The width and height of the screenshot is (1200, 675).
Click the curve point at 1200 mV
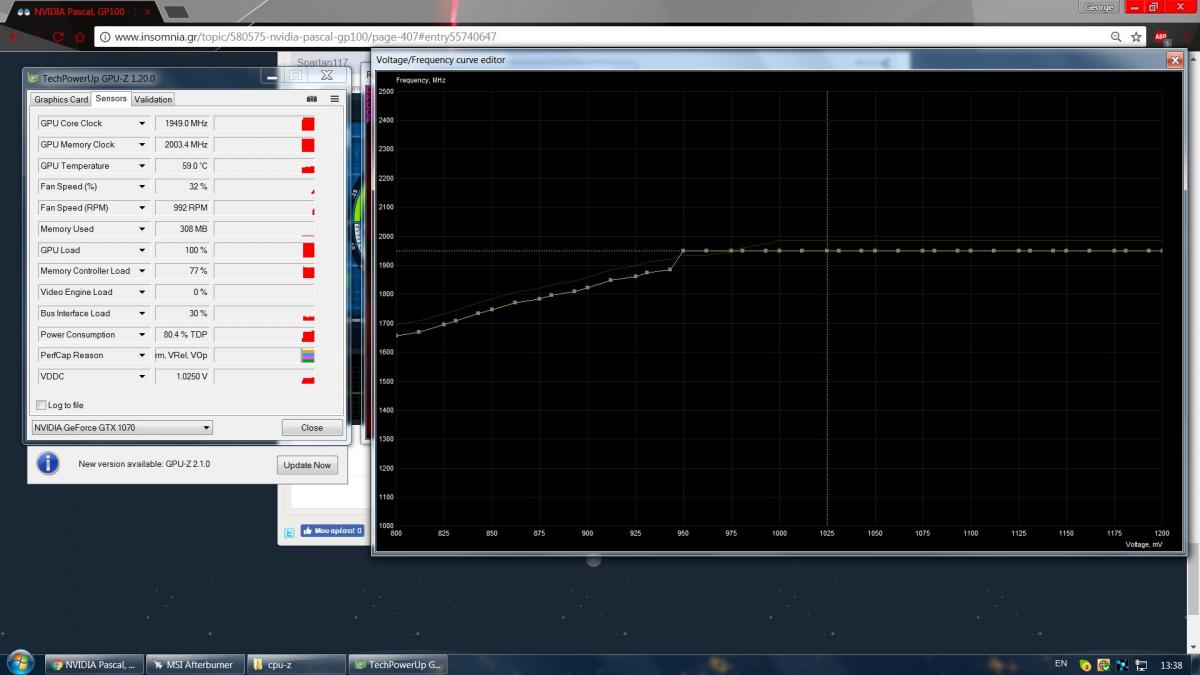[x=1161, y=250]
